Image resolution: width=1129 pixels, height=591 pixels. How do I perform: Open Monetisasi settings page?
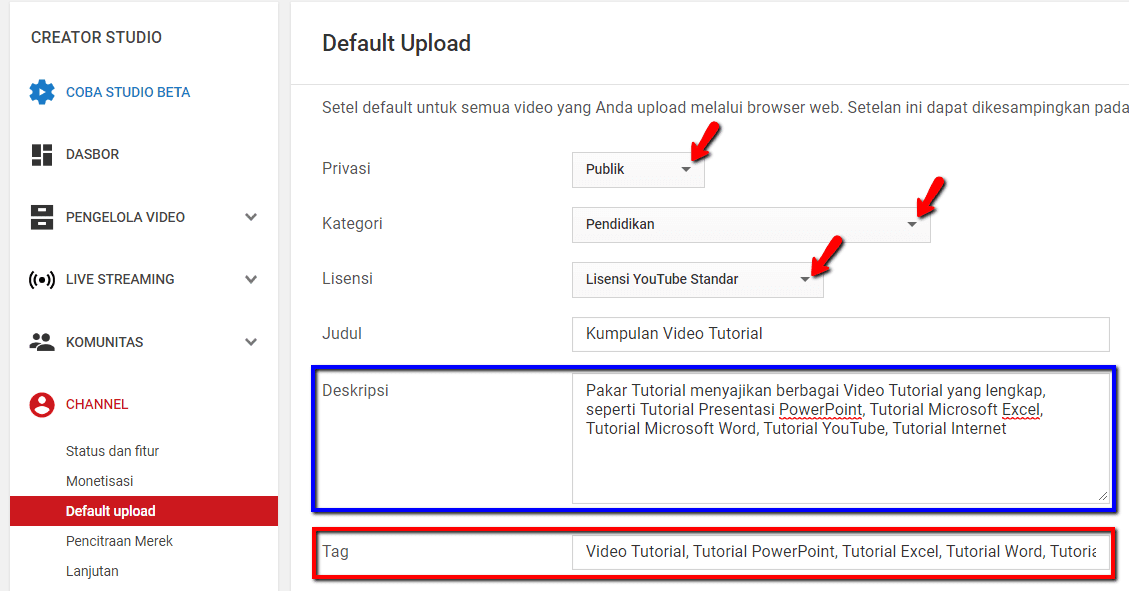click(x=99, y=481)
